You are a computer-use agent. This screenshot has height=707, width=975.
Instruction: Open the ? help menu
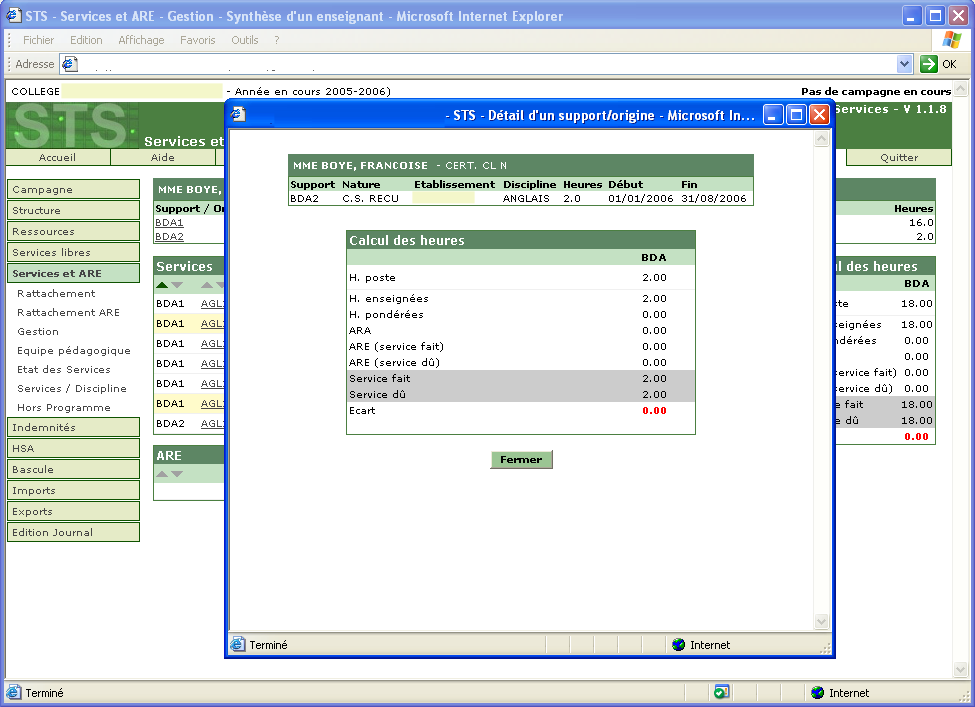pyautogui.click(x=277, y=40)
